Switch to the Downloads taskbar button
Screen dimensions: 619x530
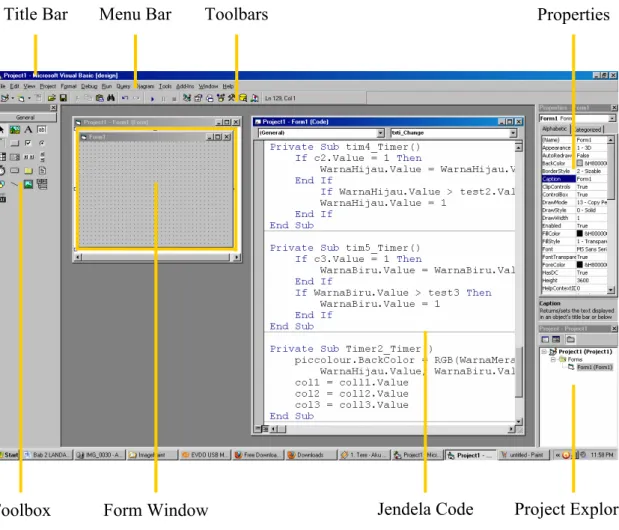click(x=310, y=455)
